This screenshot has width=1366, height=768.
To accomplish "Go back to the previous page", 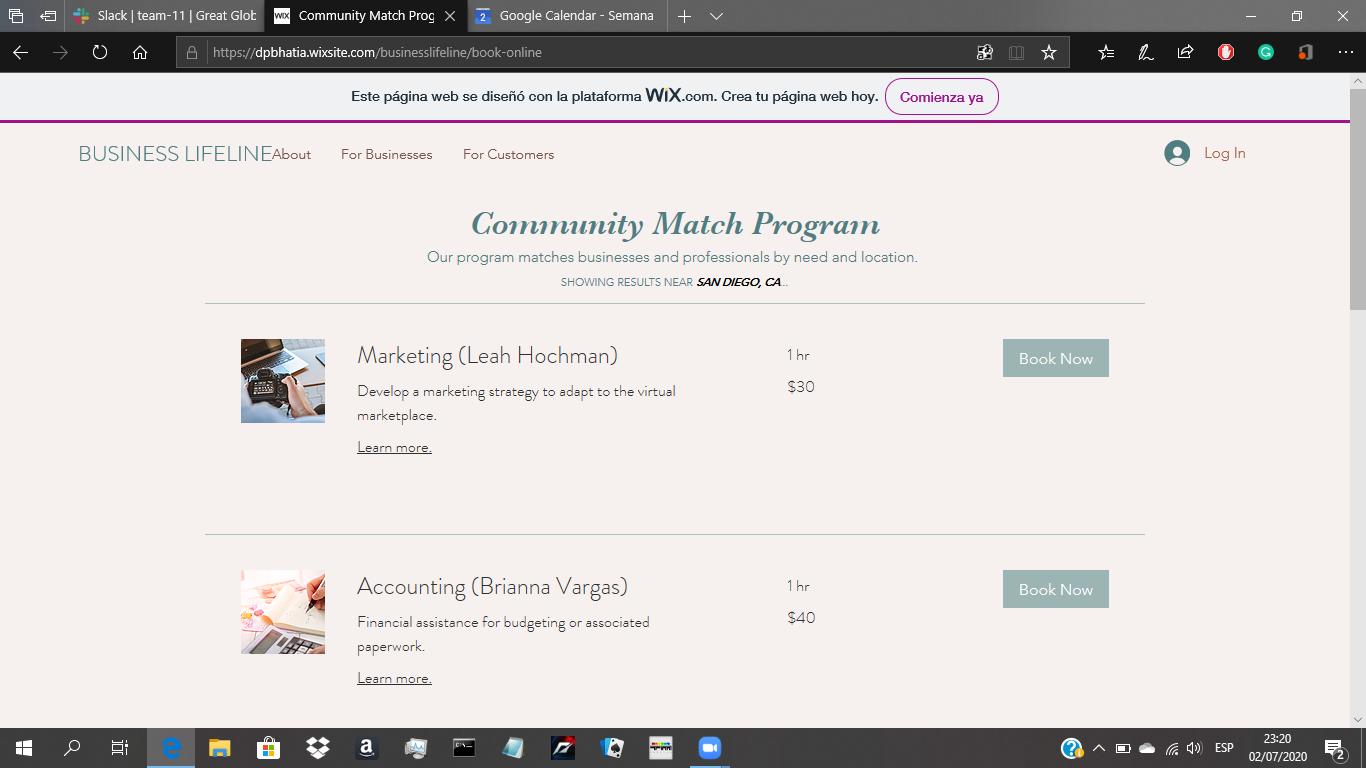I will pyautogui.click(x=20, y=52).
